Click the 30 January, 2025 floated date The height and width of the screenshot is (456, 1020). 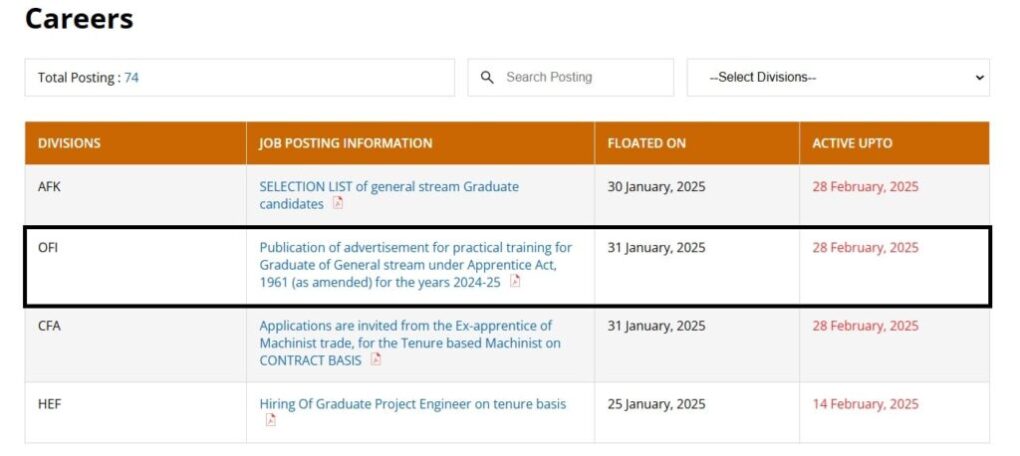pyautogui.click(x=656, y=187)
